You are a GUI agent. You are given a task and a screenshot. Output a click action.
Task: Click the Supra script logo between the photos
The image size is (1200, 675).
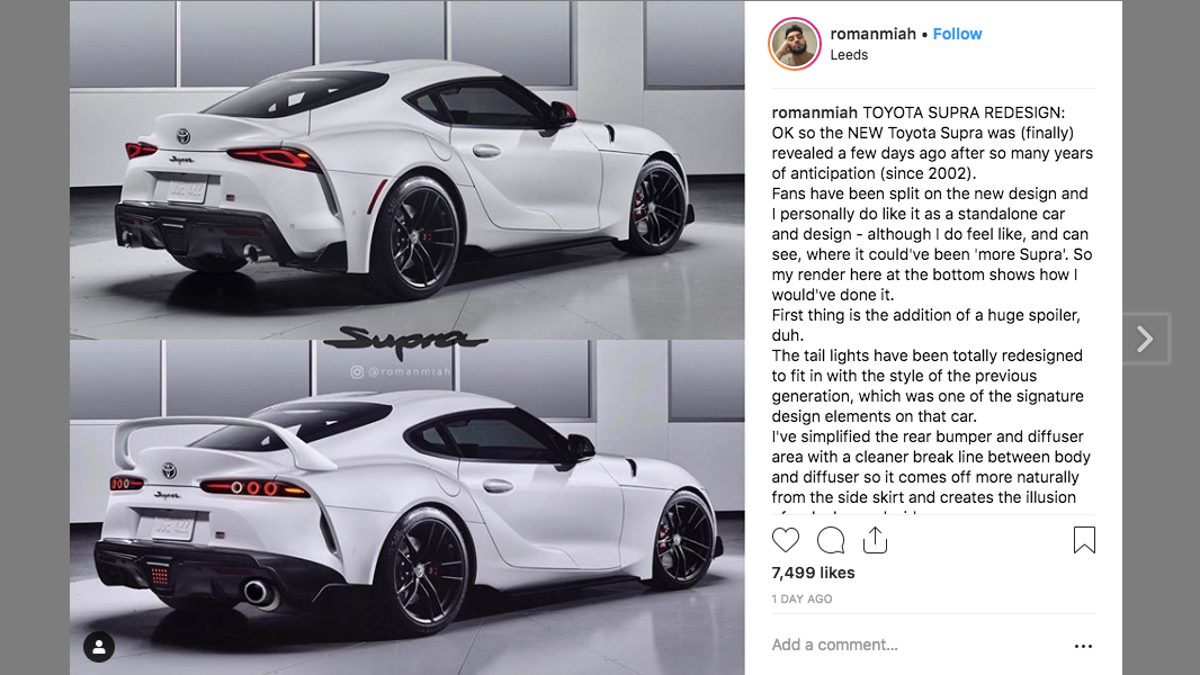click(406, 340)
